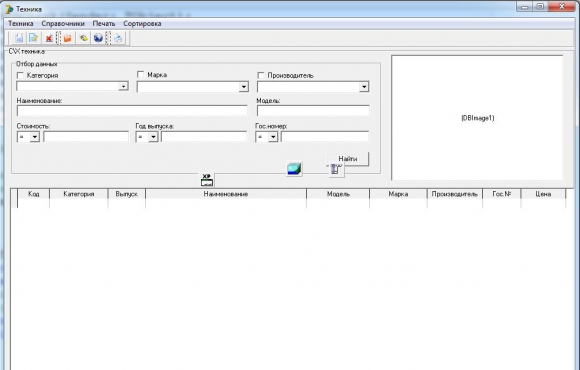Check the Производитель checkbox

point(261,75)
